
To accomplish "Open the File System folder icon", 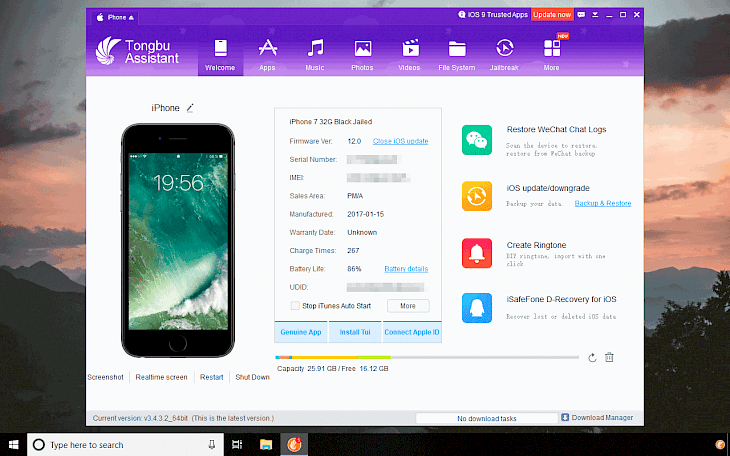I will click(457, 49).
